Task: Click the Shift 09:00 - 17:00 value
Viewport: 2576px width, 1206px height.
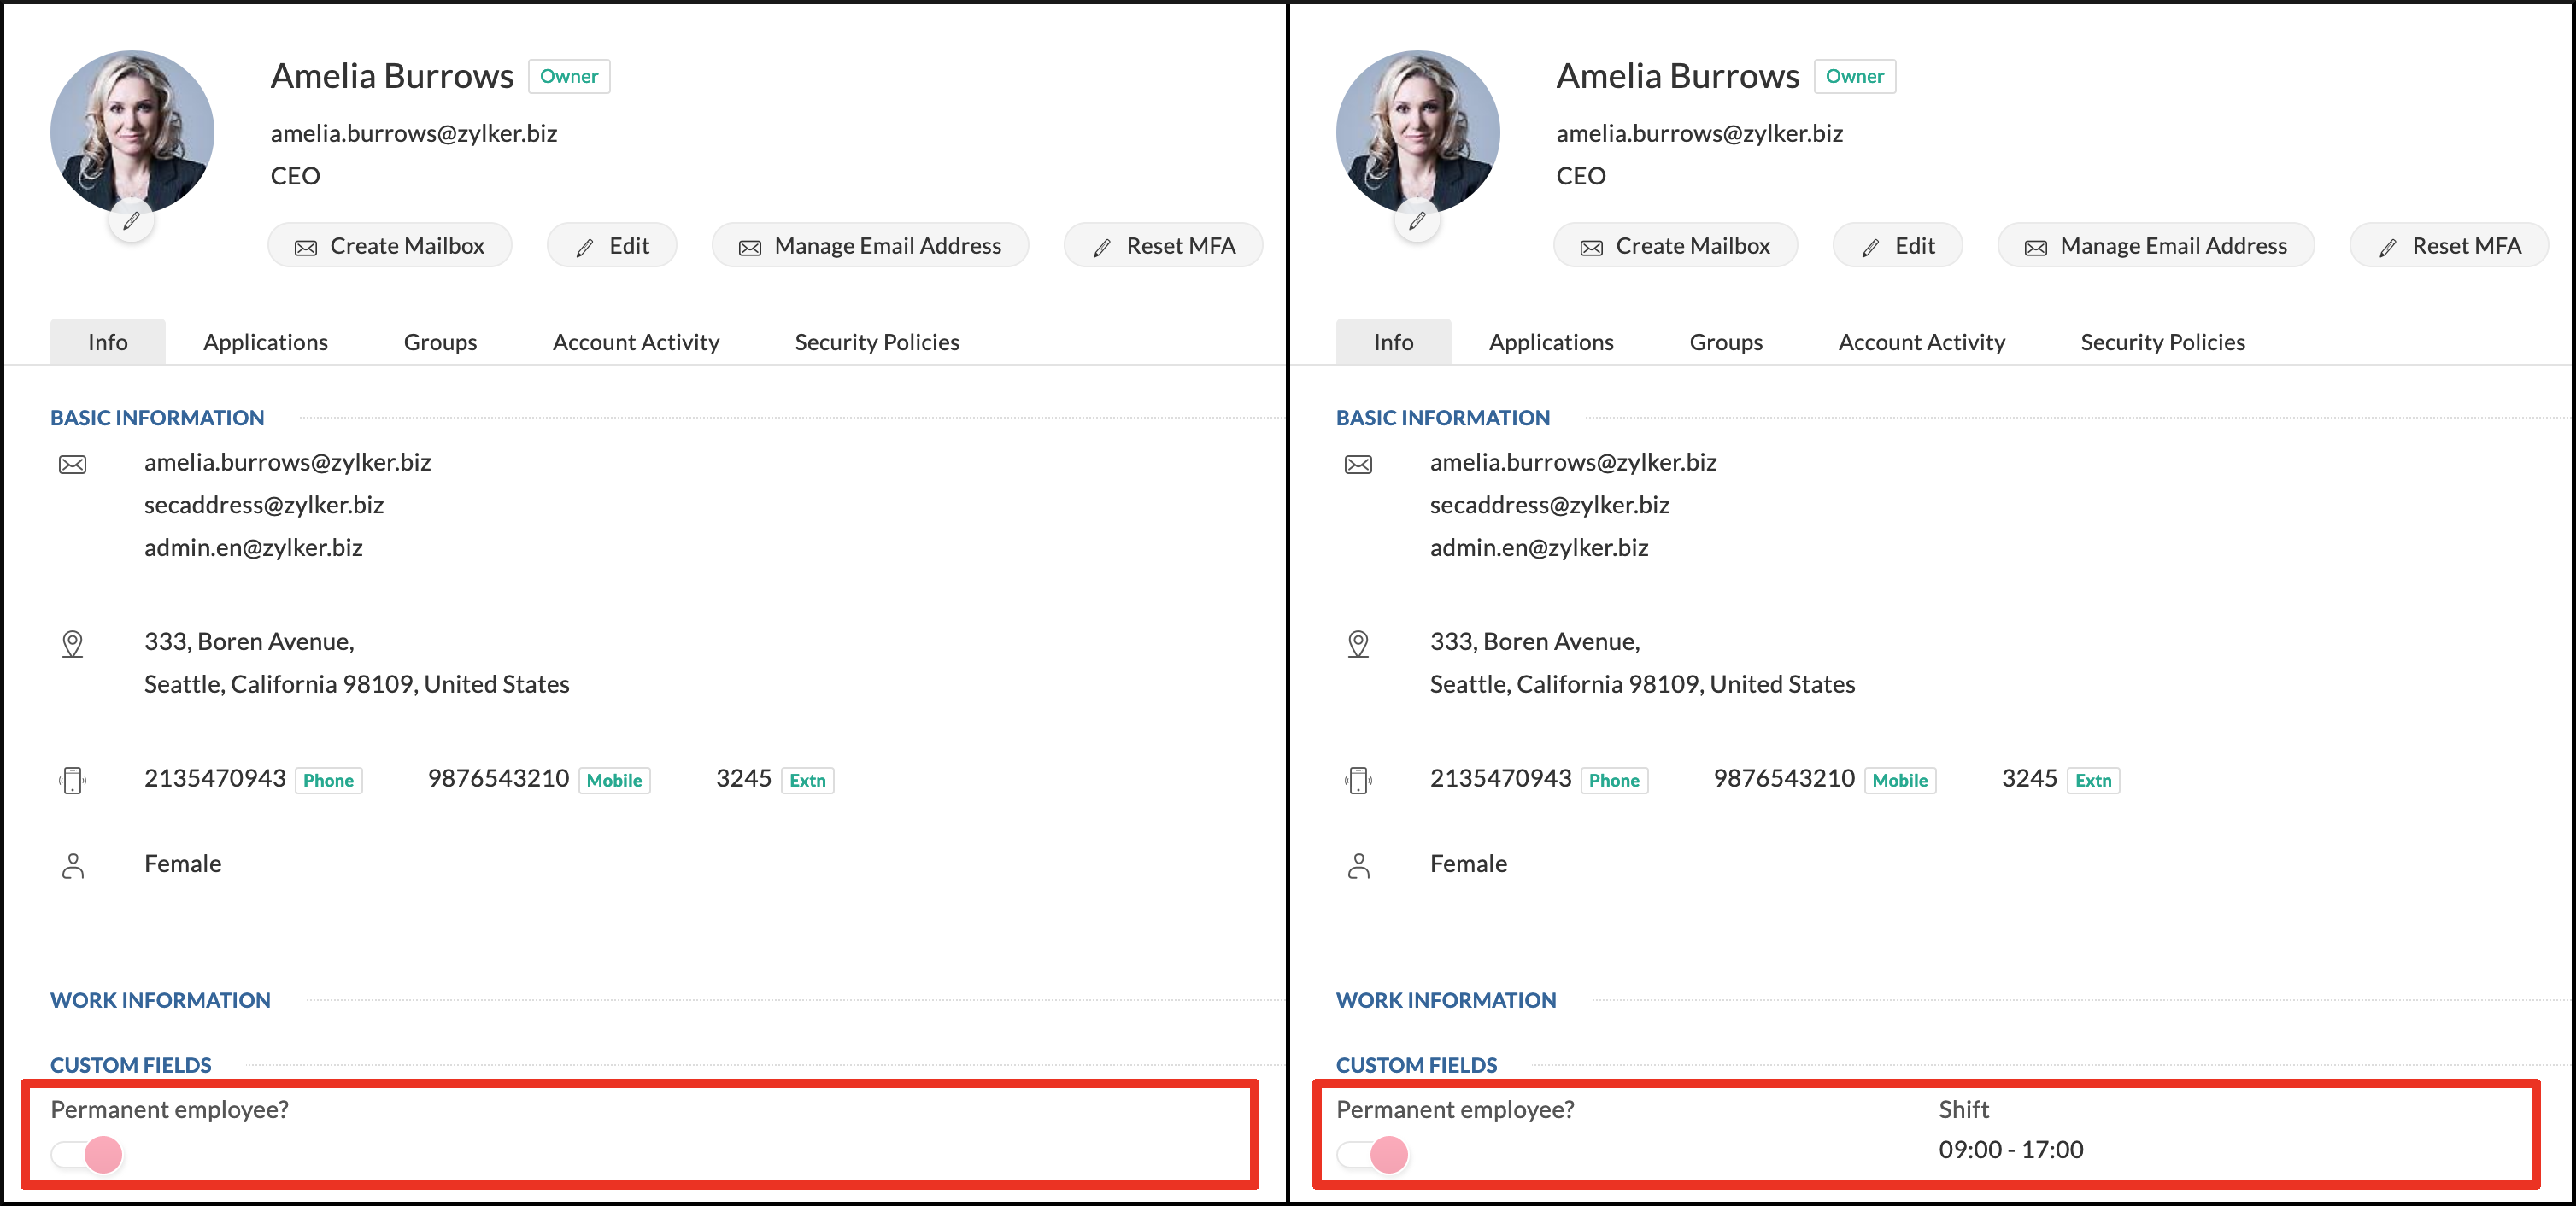Action: 2010,1149
